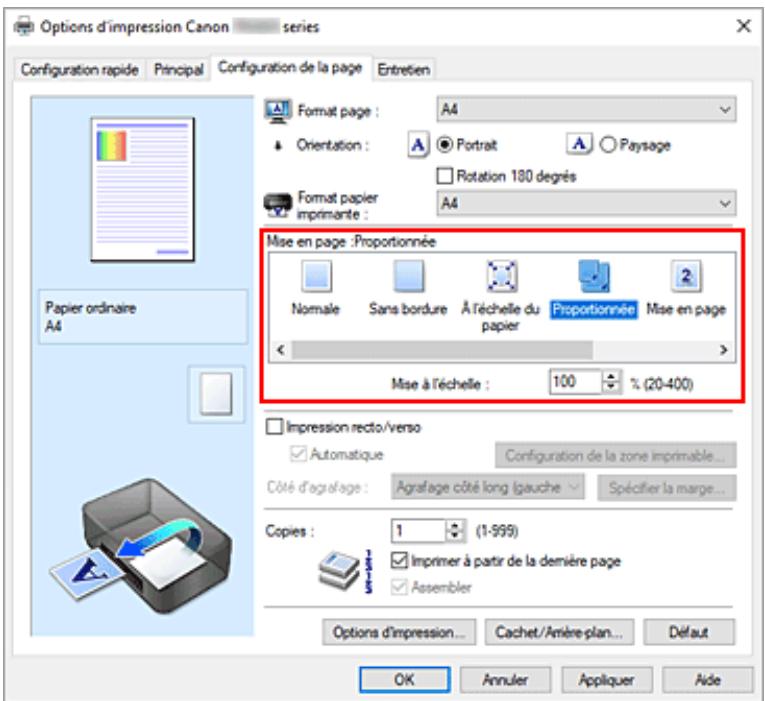
Task: Toggle the Assembler checkbox
Action: (x=399, y=587)
